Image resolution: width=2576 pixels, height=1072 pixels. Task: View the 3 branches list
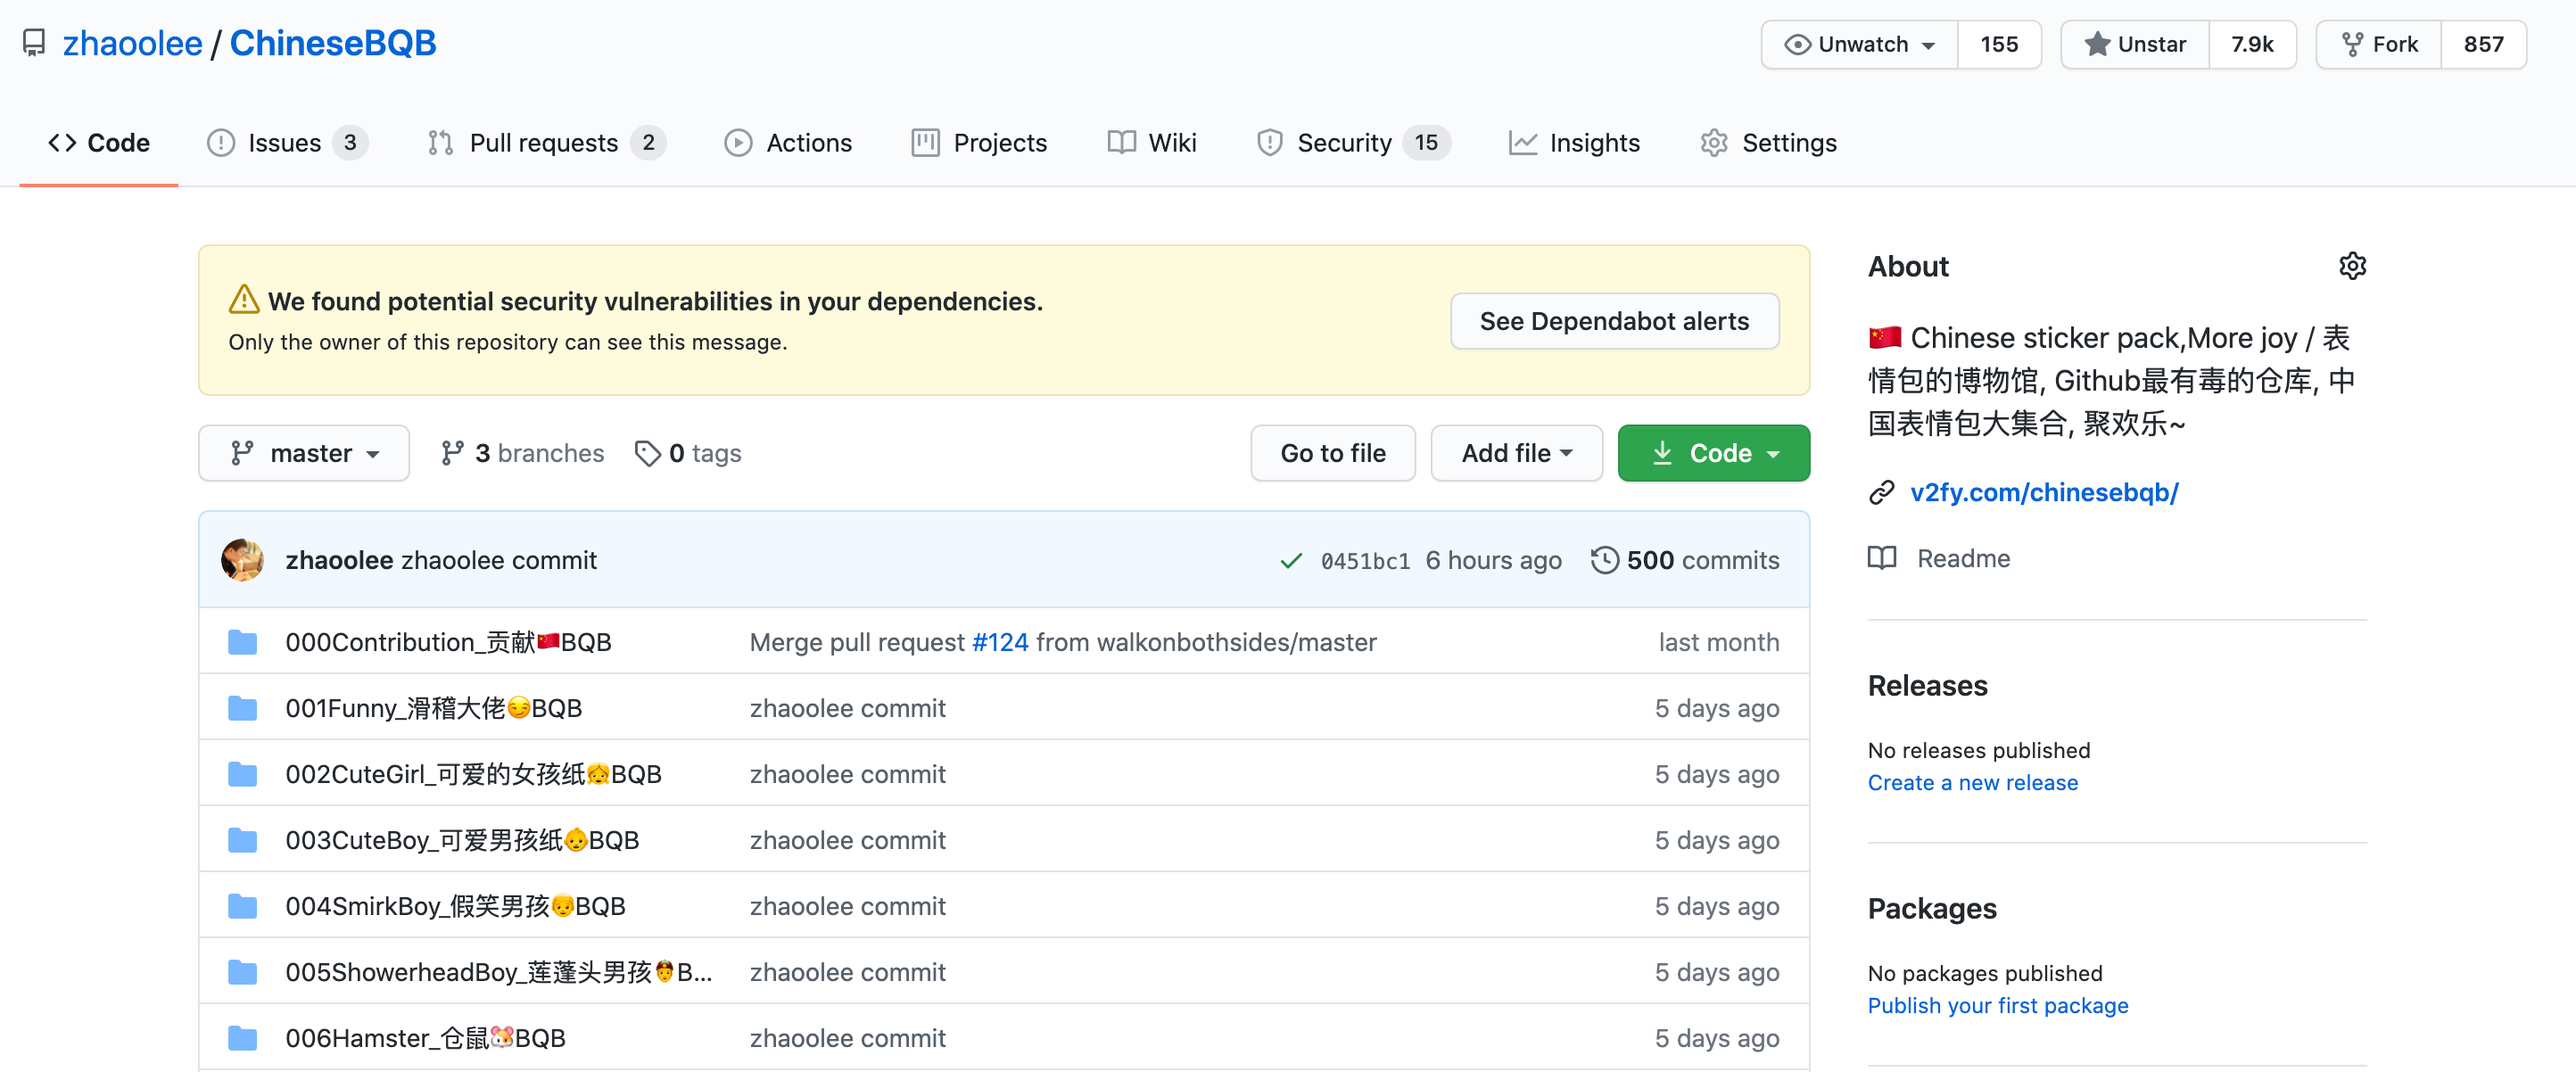pos(523,453)
